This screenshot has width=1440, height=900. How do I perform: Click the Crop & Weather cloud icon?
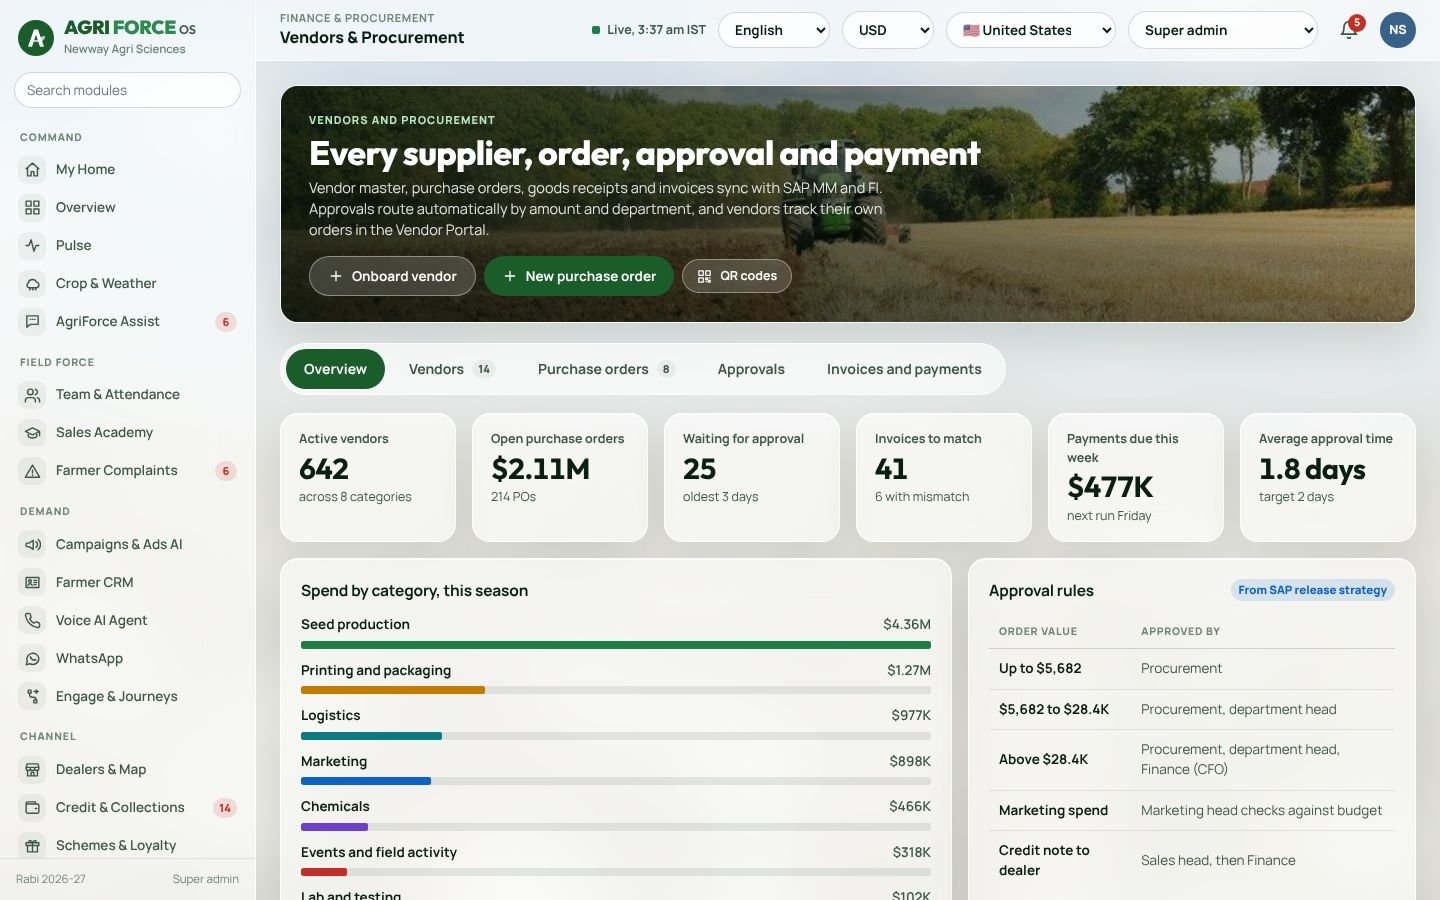[x=33, y=284]
